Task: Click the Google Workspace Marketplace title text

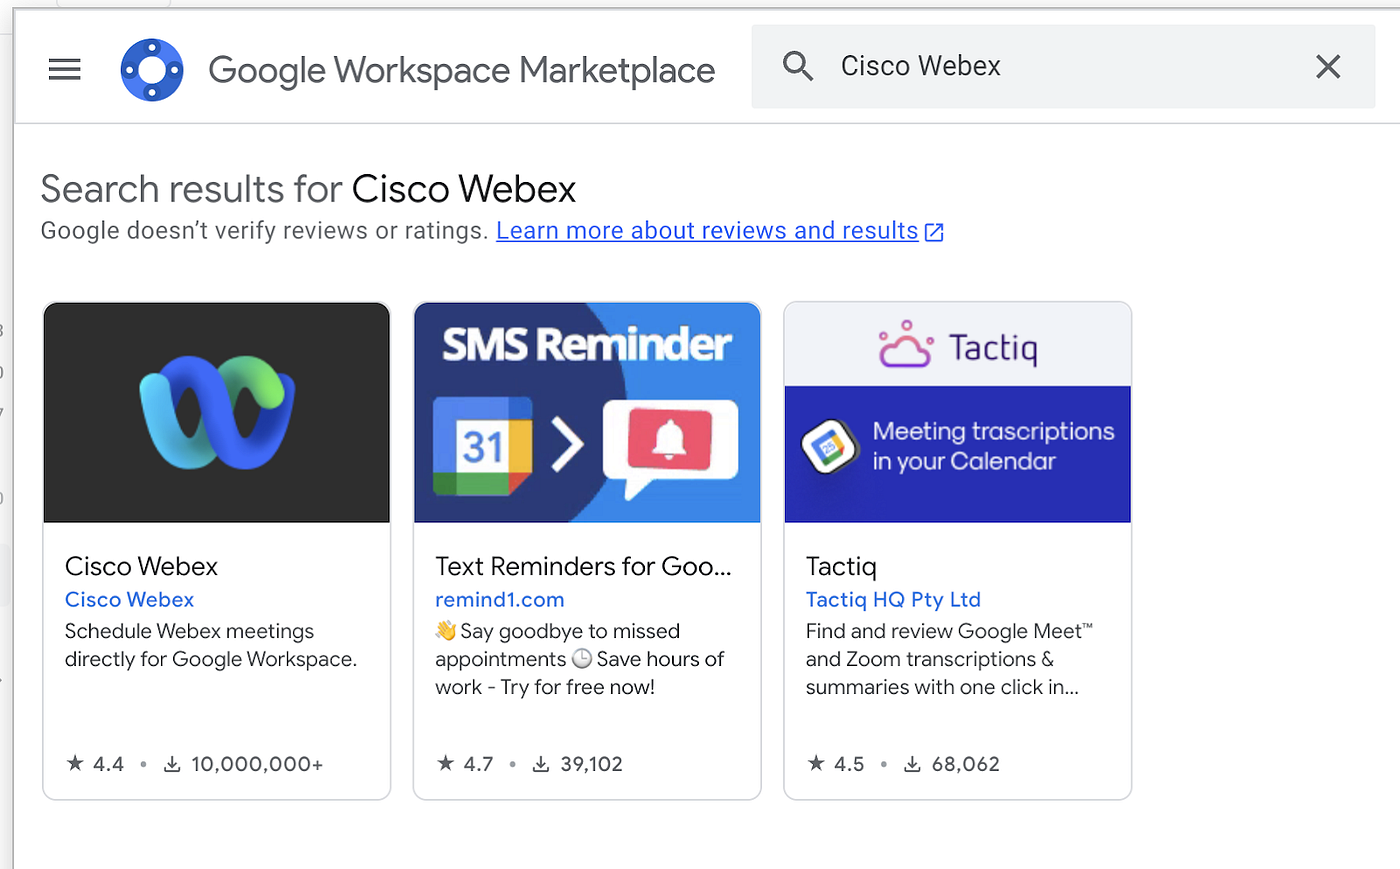Action: coord(460,70)
